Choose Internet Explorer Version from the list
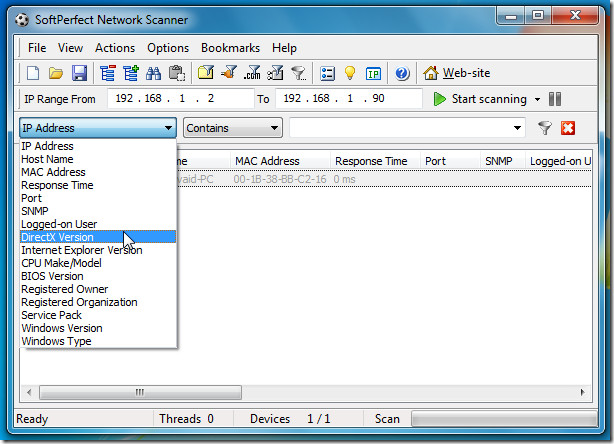This screenshot has width=614, height=444. (98, 250)
